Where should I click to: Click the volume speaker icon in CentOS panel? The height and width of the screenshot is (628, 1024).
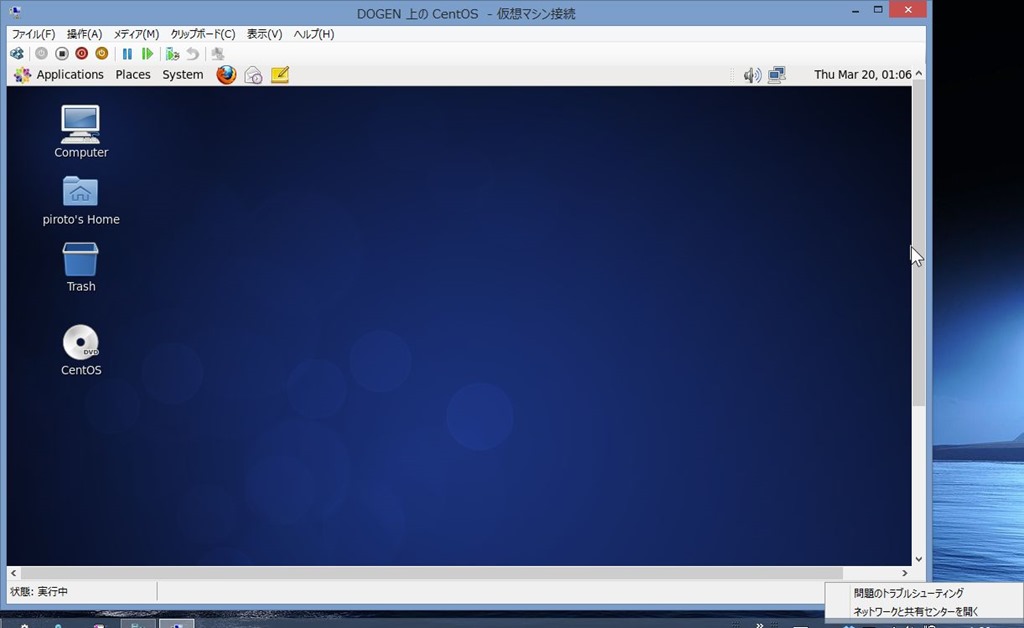752,75
